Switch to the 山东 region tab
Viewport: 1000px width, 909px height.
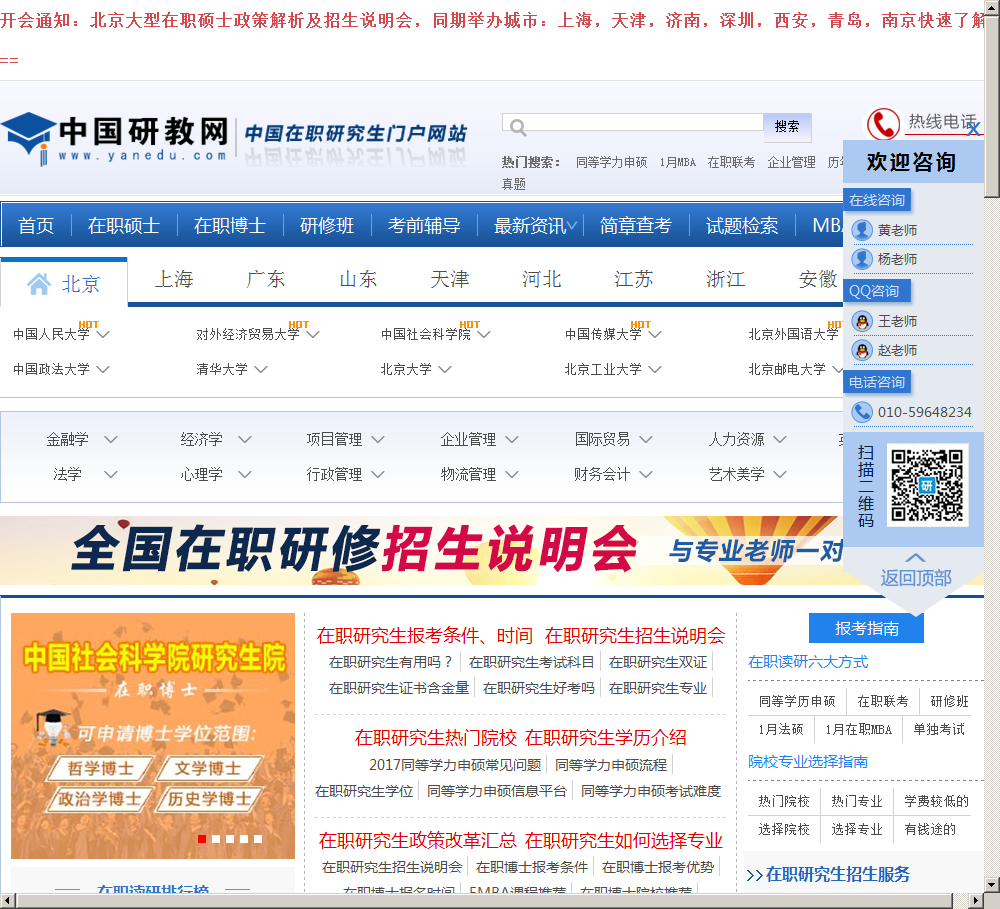point(358,279)
